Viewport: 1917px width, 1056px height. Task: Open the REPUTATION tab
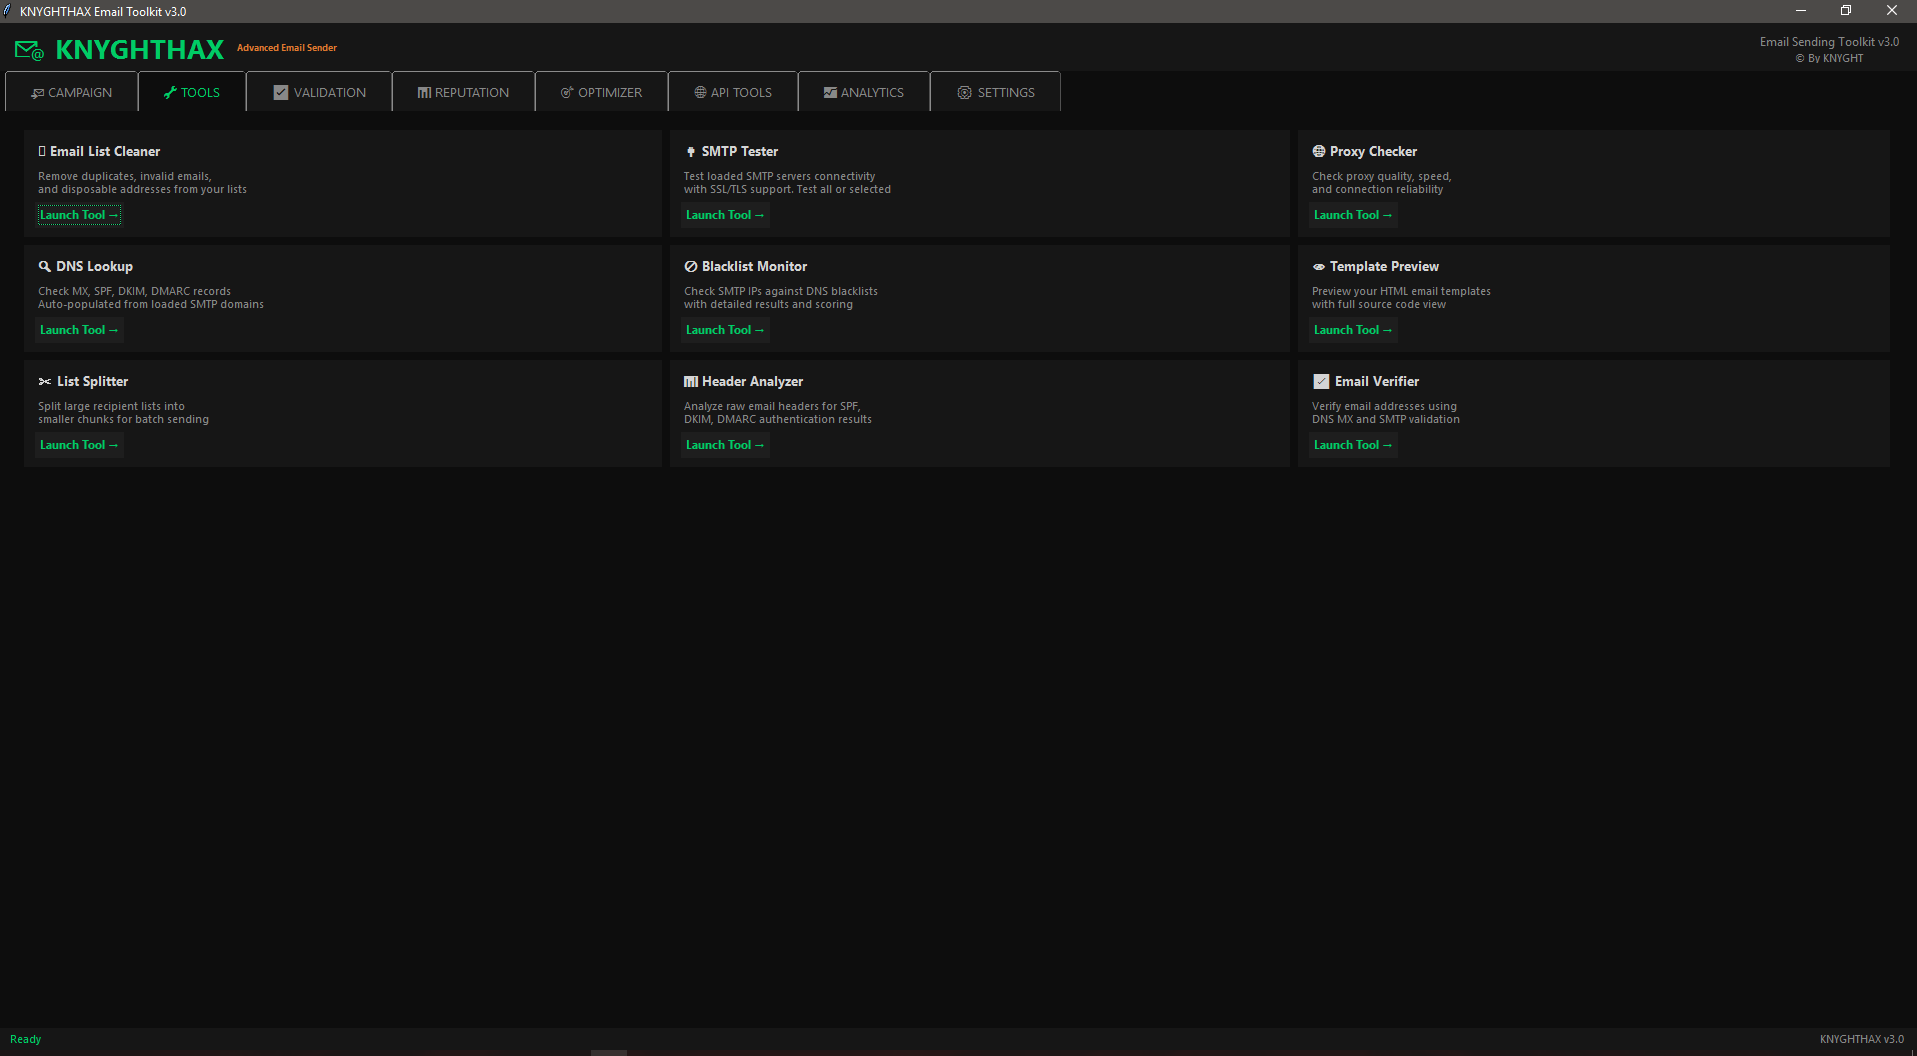tap(464, 92)
